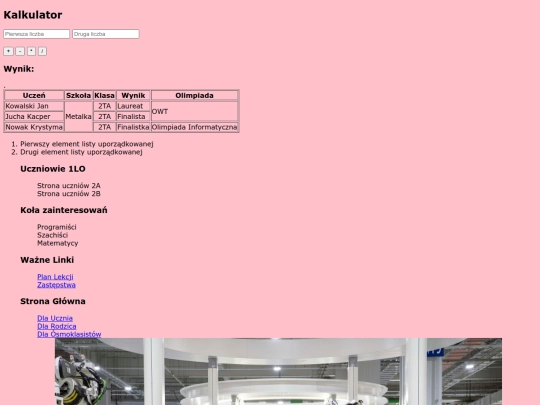Click the 'Druga liczba' input field

tap(106, 34)
